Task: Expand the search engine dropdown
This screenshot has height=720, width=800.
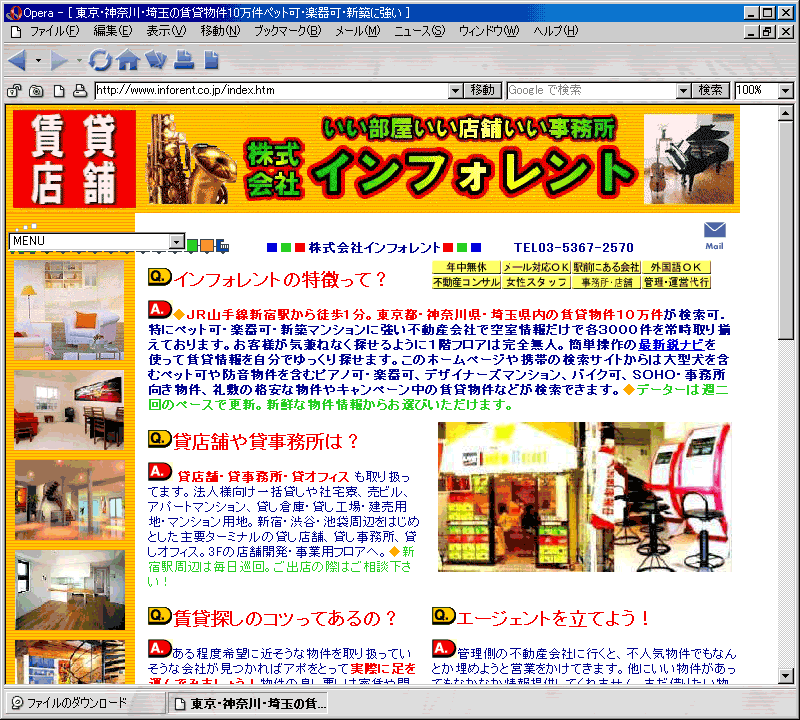Action: [x=684, y=91]
